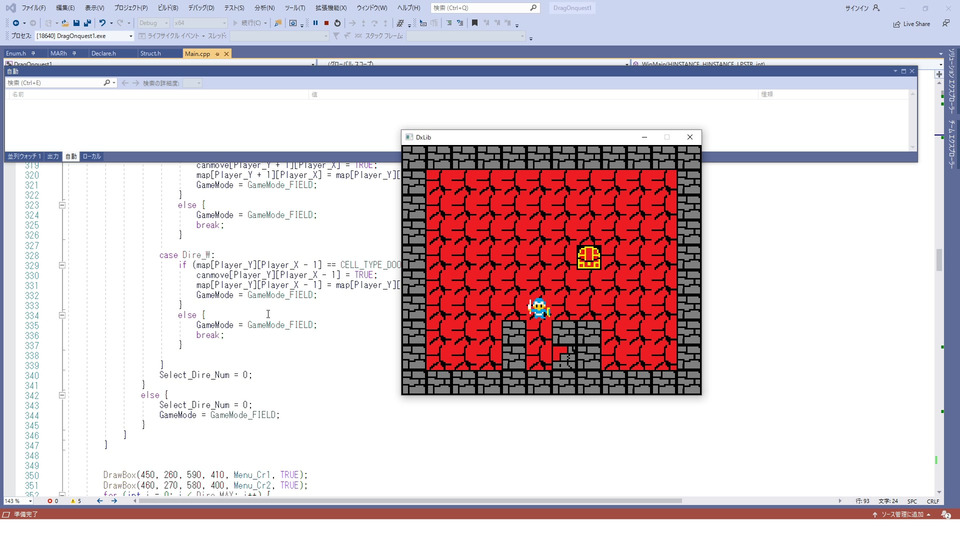Click the Save file icon
The image size is (960, 540).
pos(77,23)
